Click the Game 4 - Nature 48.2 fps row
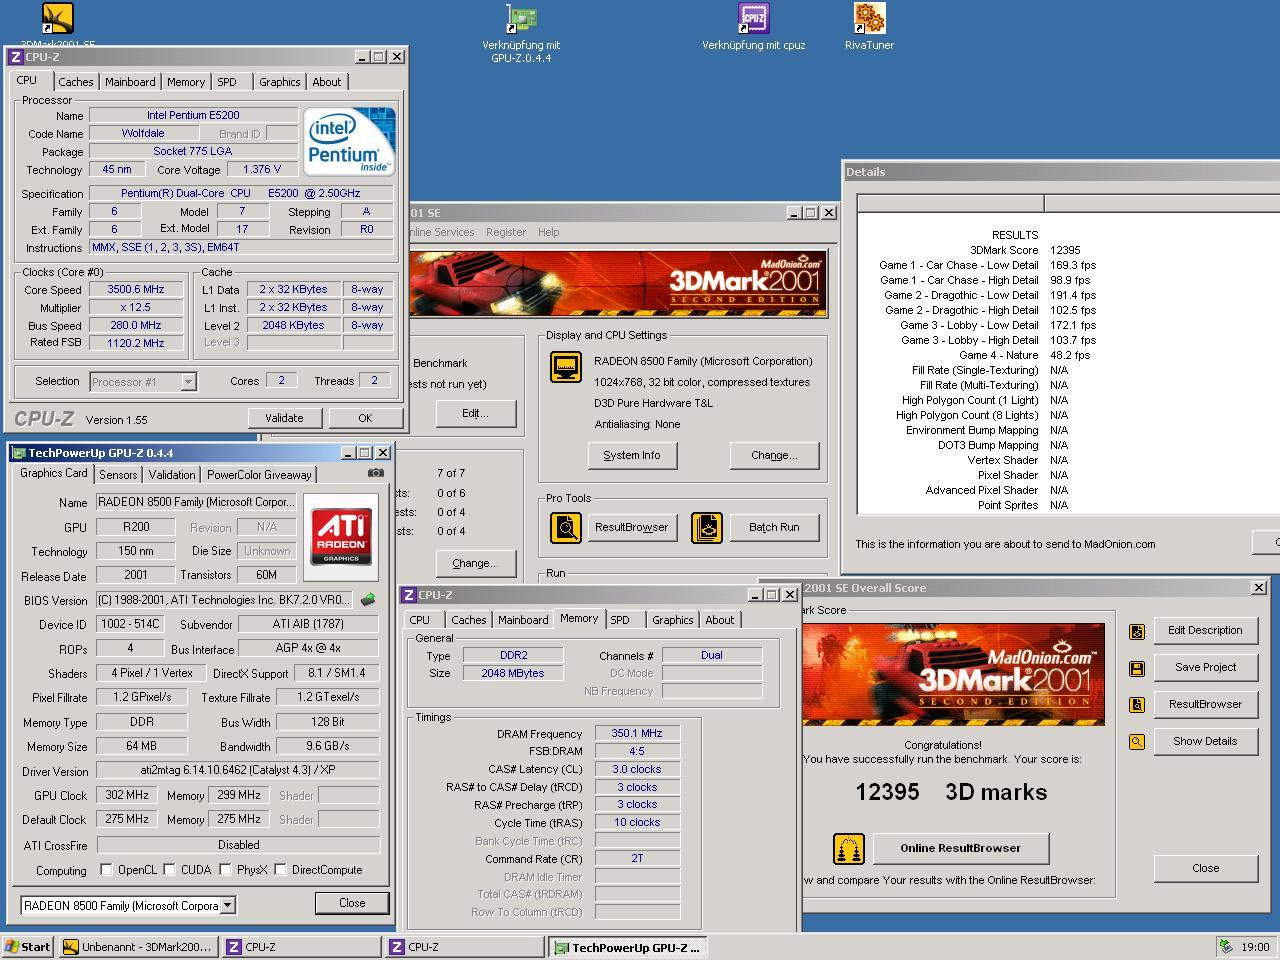The width and height of the screenshot is (1280, 960). (x=1024, y=355)
